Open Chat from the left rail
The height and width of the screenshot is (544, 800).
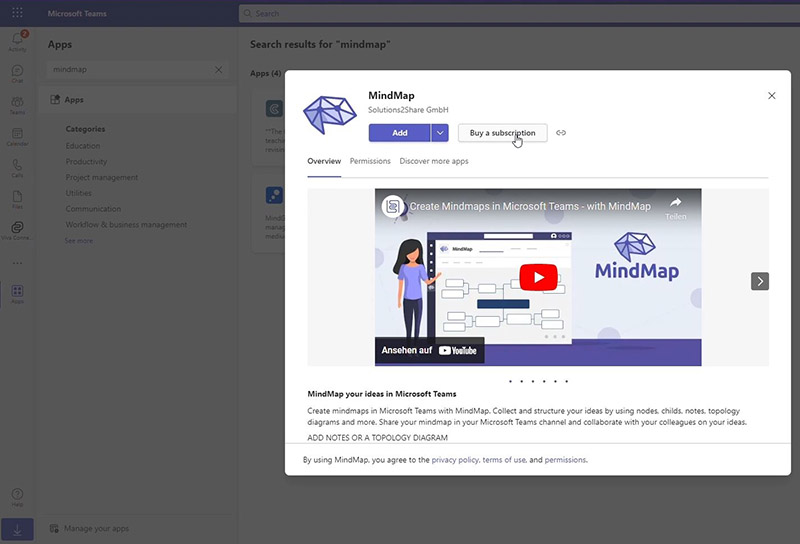click(17, 73)
